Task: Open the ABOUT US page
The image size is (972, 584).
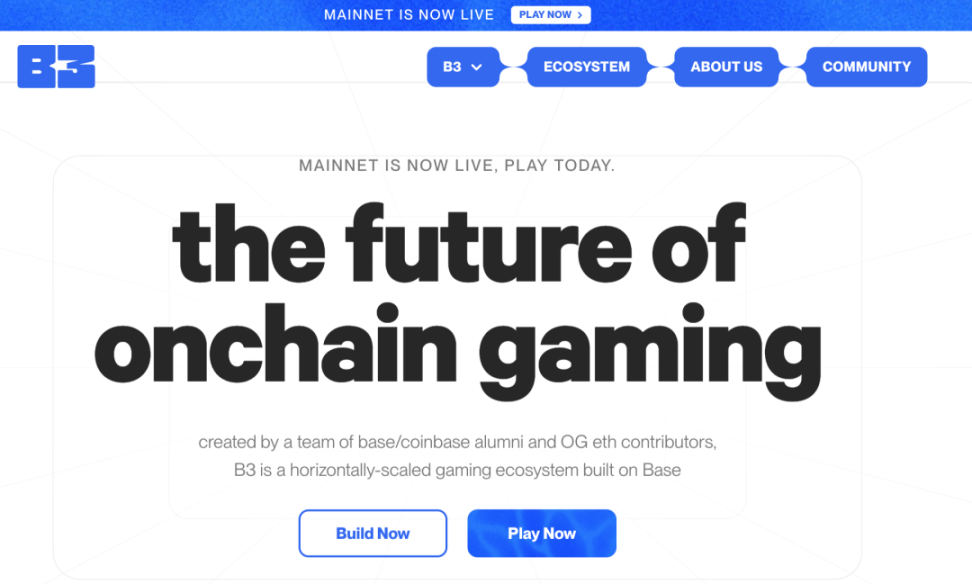Action: pos(726,67)
